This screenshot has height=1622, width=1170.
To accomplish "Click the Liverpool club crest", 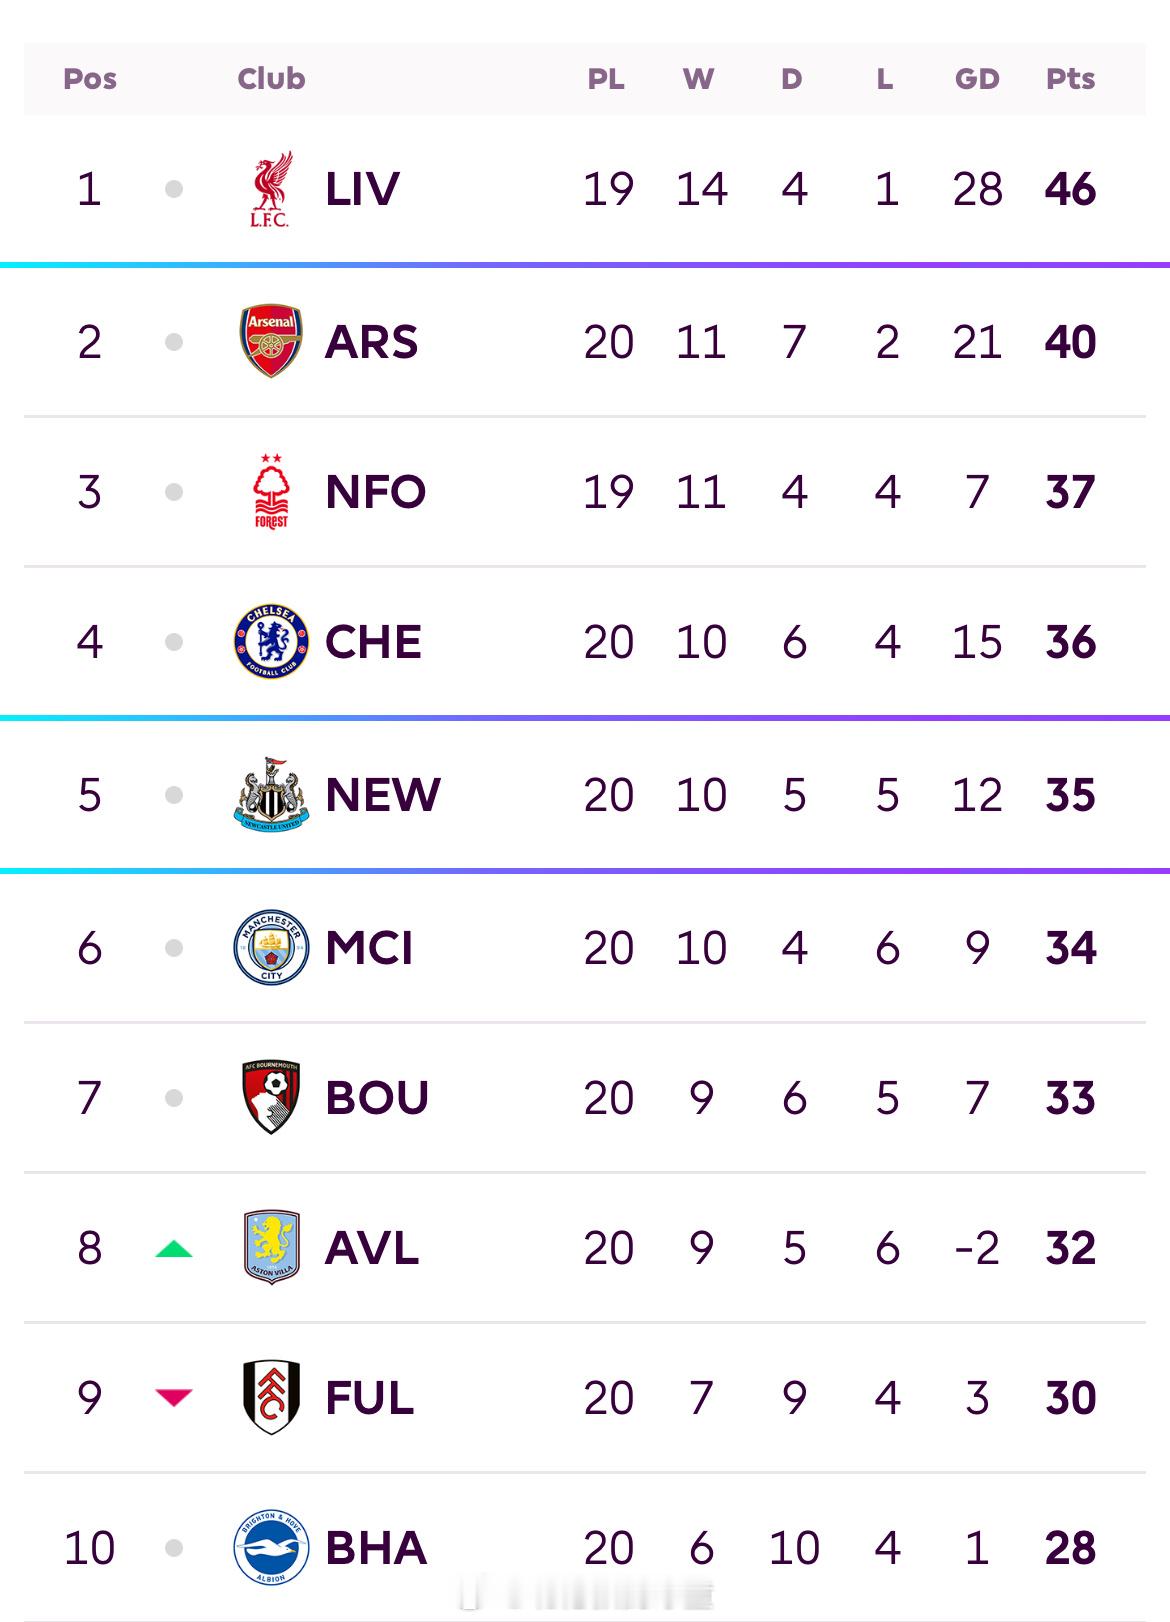I will click(x=270, y=189).
